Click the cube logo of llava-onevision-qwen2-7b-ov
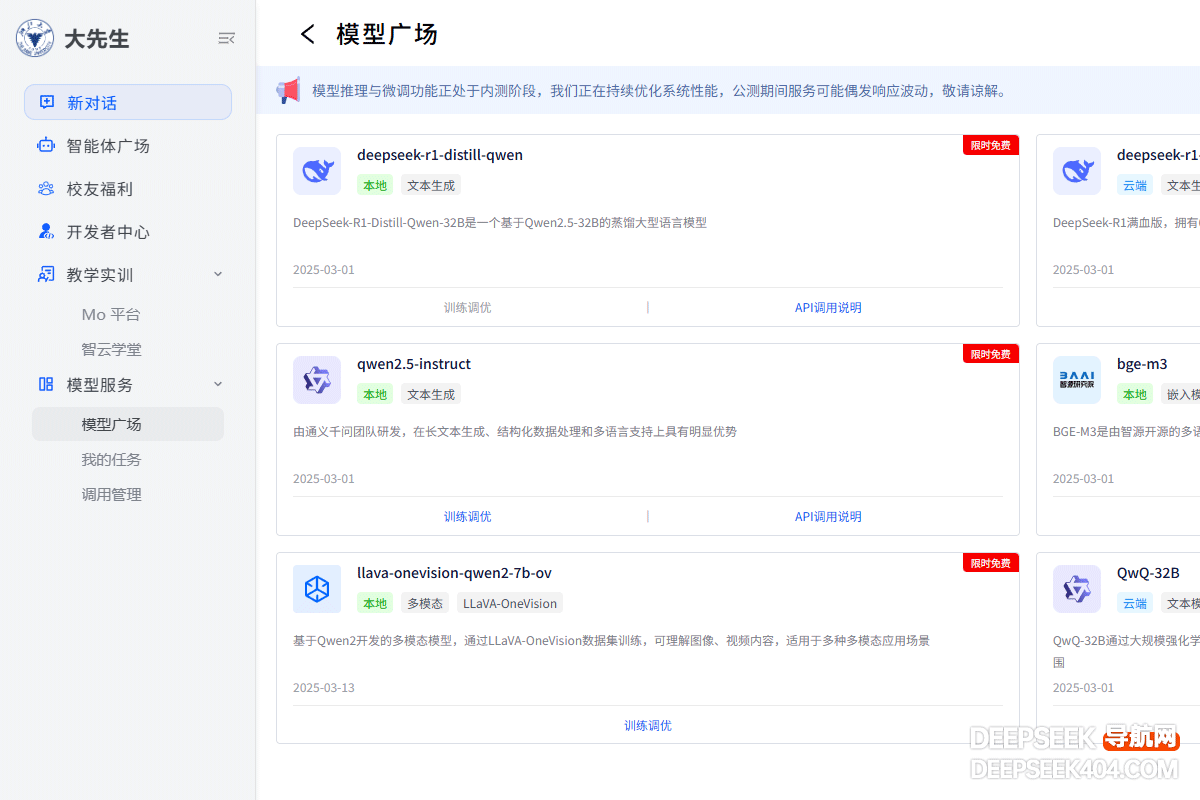The image size is (1200, 800). click(x=317, y=589)
